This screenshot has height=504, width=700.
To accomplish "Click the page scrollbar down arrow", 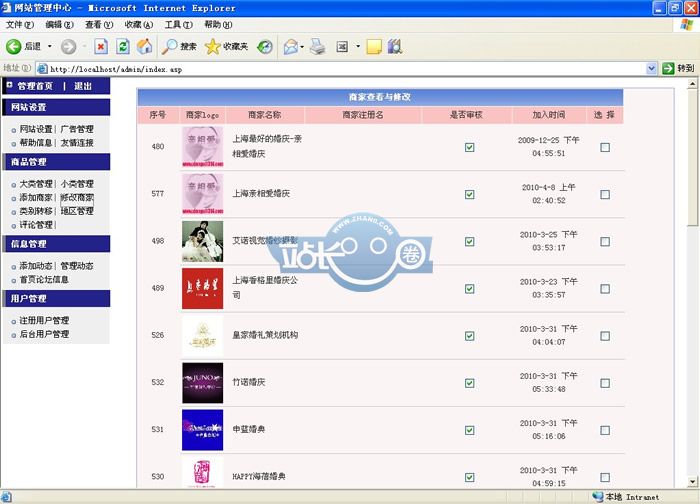I will [x=692, y=482].
